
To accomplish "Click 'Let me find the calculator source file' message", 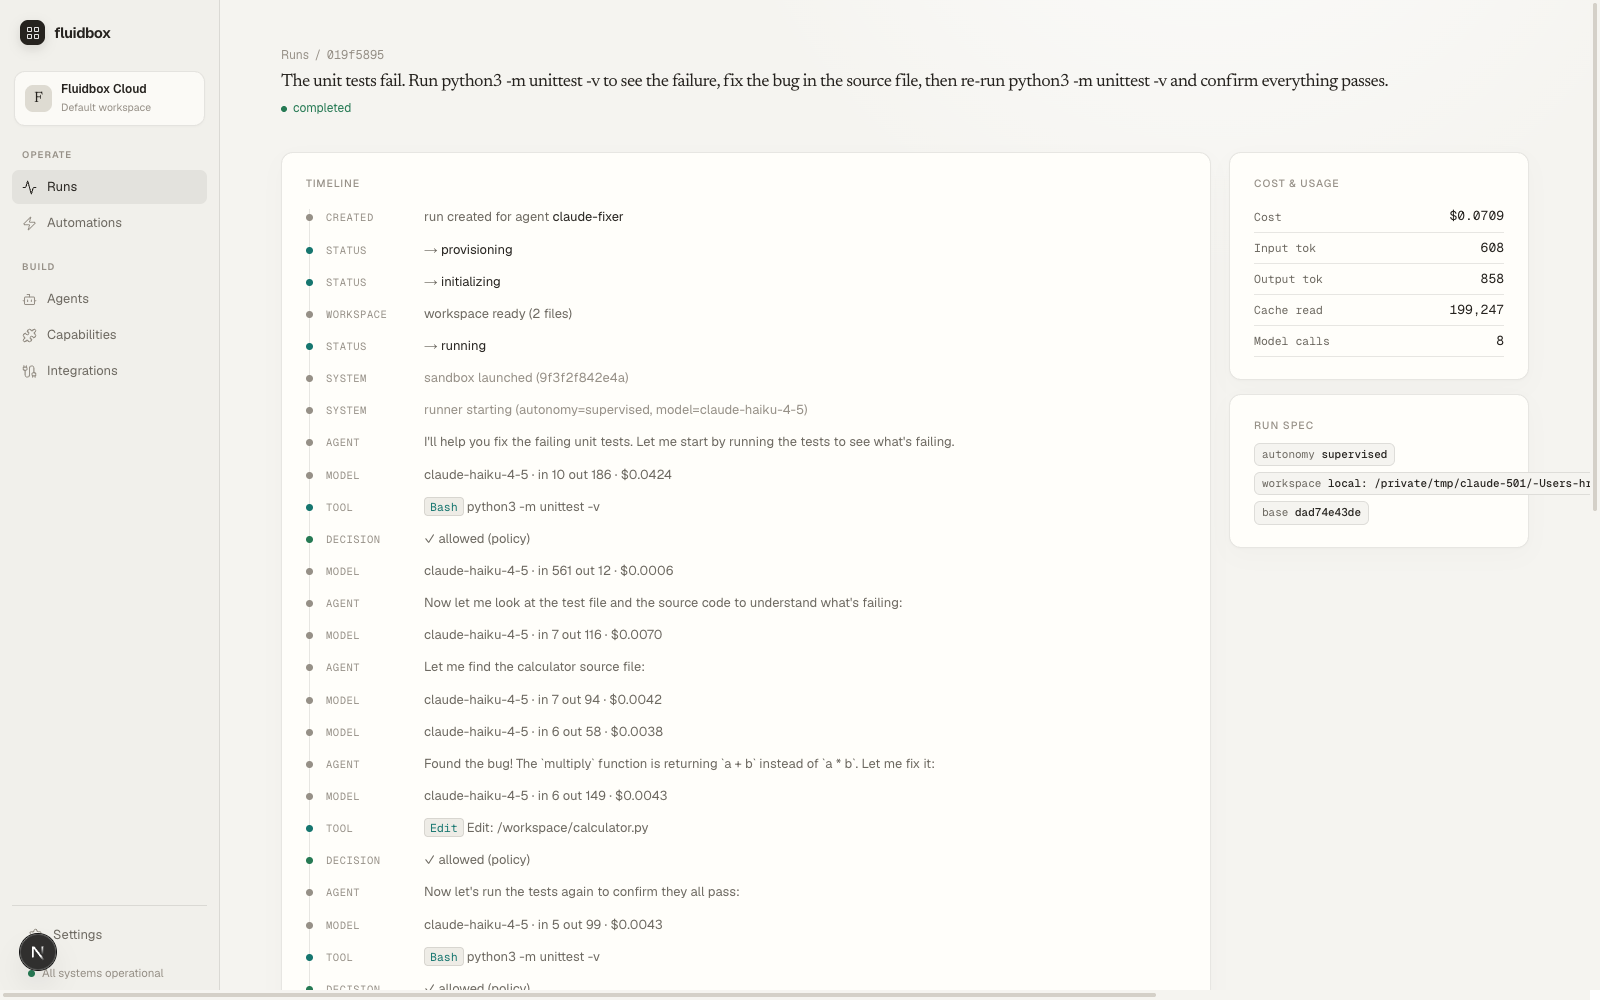I will click(x=534, y=667).
